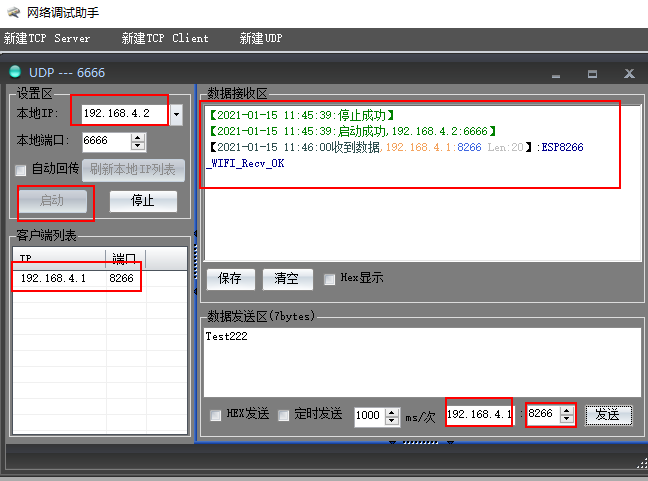
Task: Click the green UDP status indicator icon
Action: click(15, 72)
